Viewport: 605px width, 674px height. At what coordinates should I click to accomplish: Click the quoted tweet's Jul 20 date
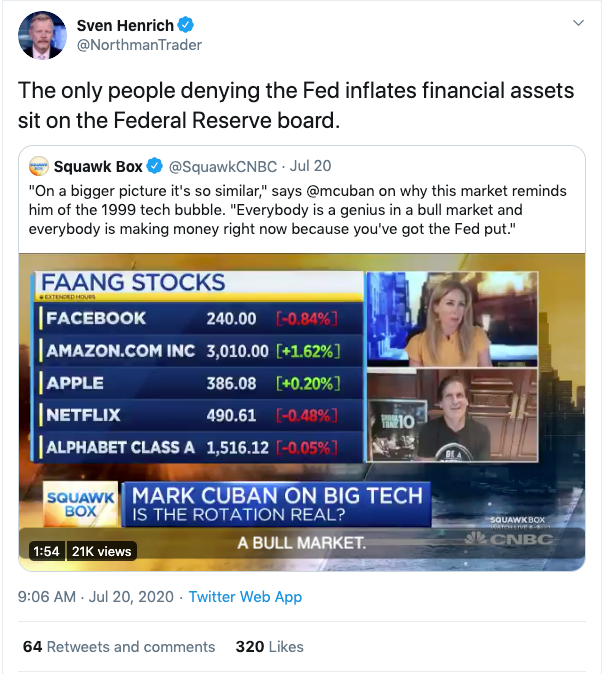[310, 166]
